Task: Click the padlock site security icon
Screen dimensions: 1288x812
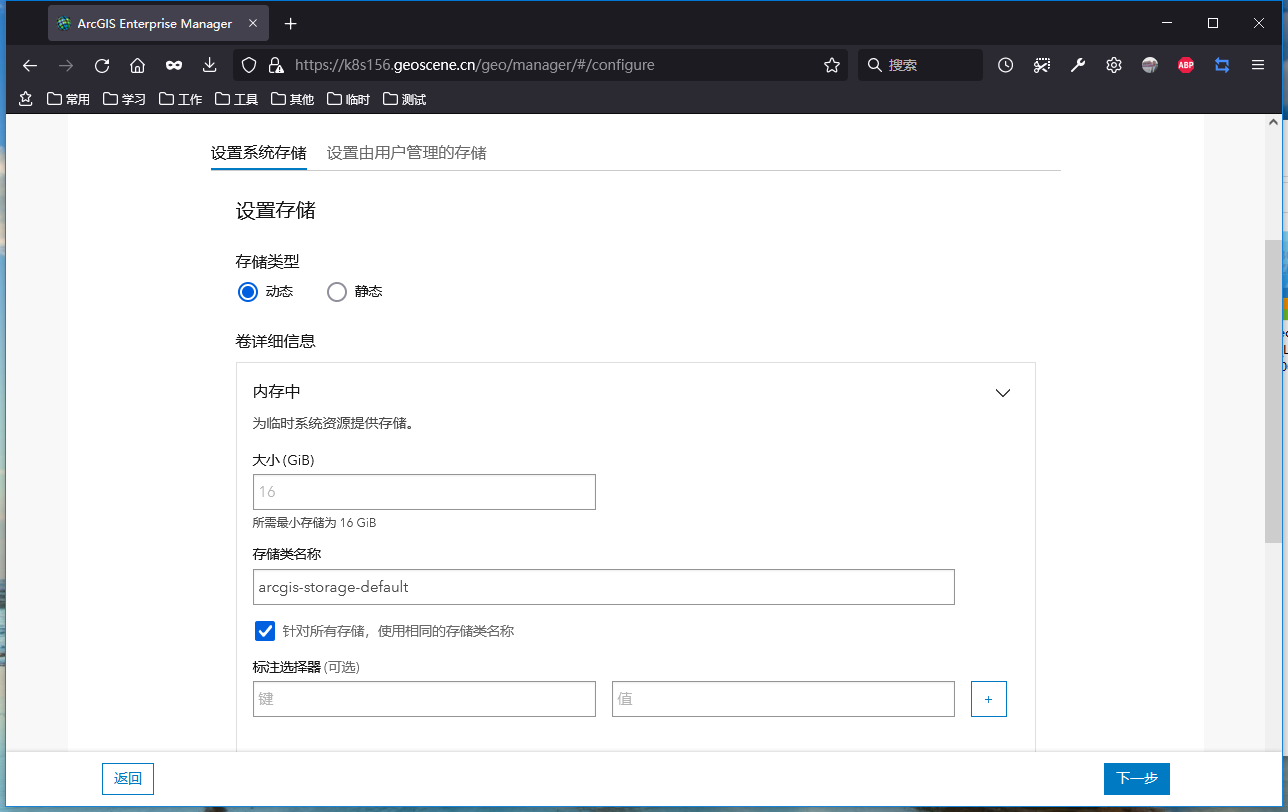Action: tap(276, 65)
